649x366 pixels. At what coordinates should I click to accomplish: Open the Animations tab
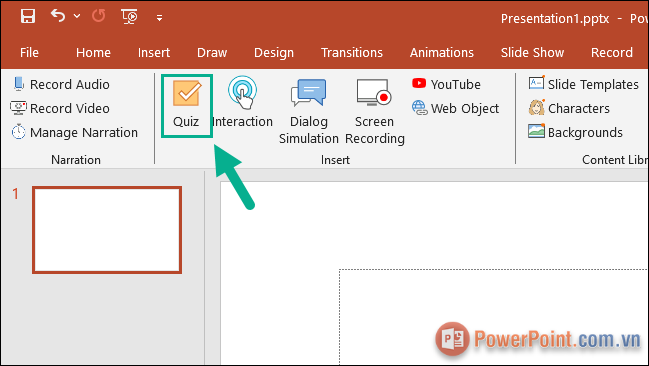pyautogui.click(x=442, y=53)
